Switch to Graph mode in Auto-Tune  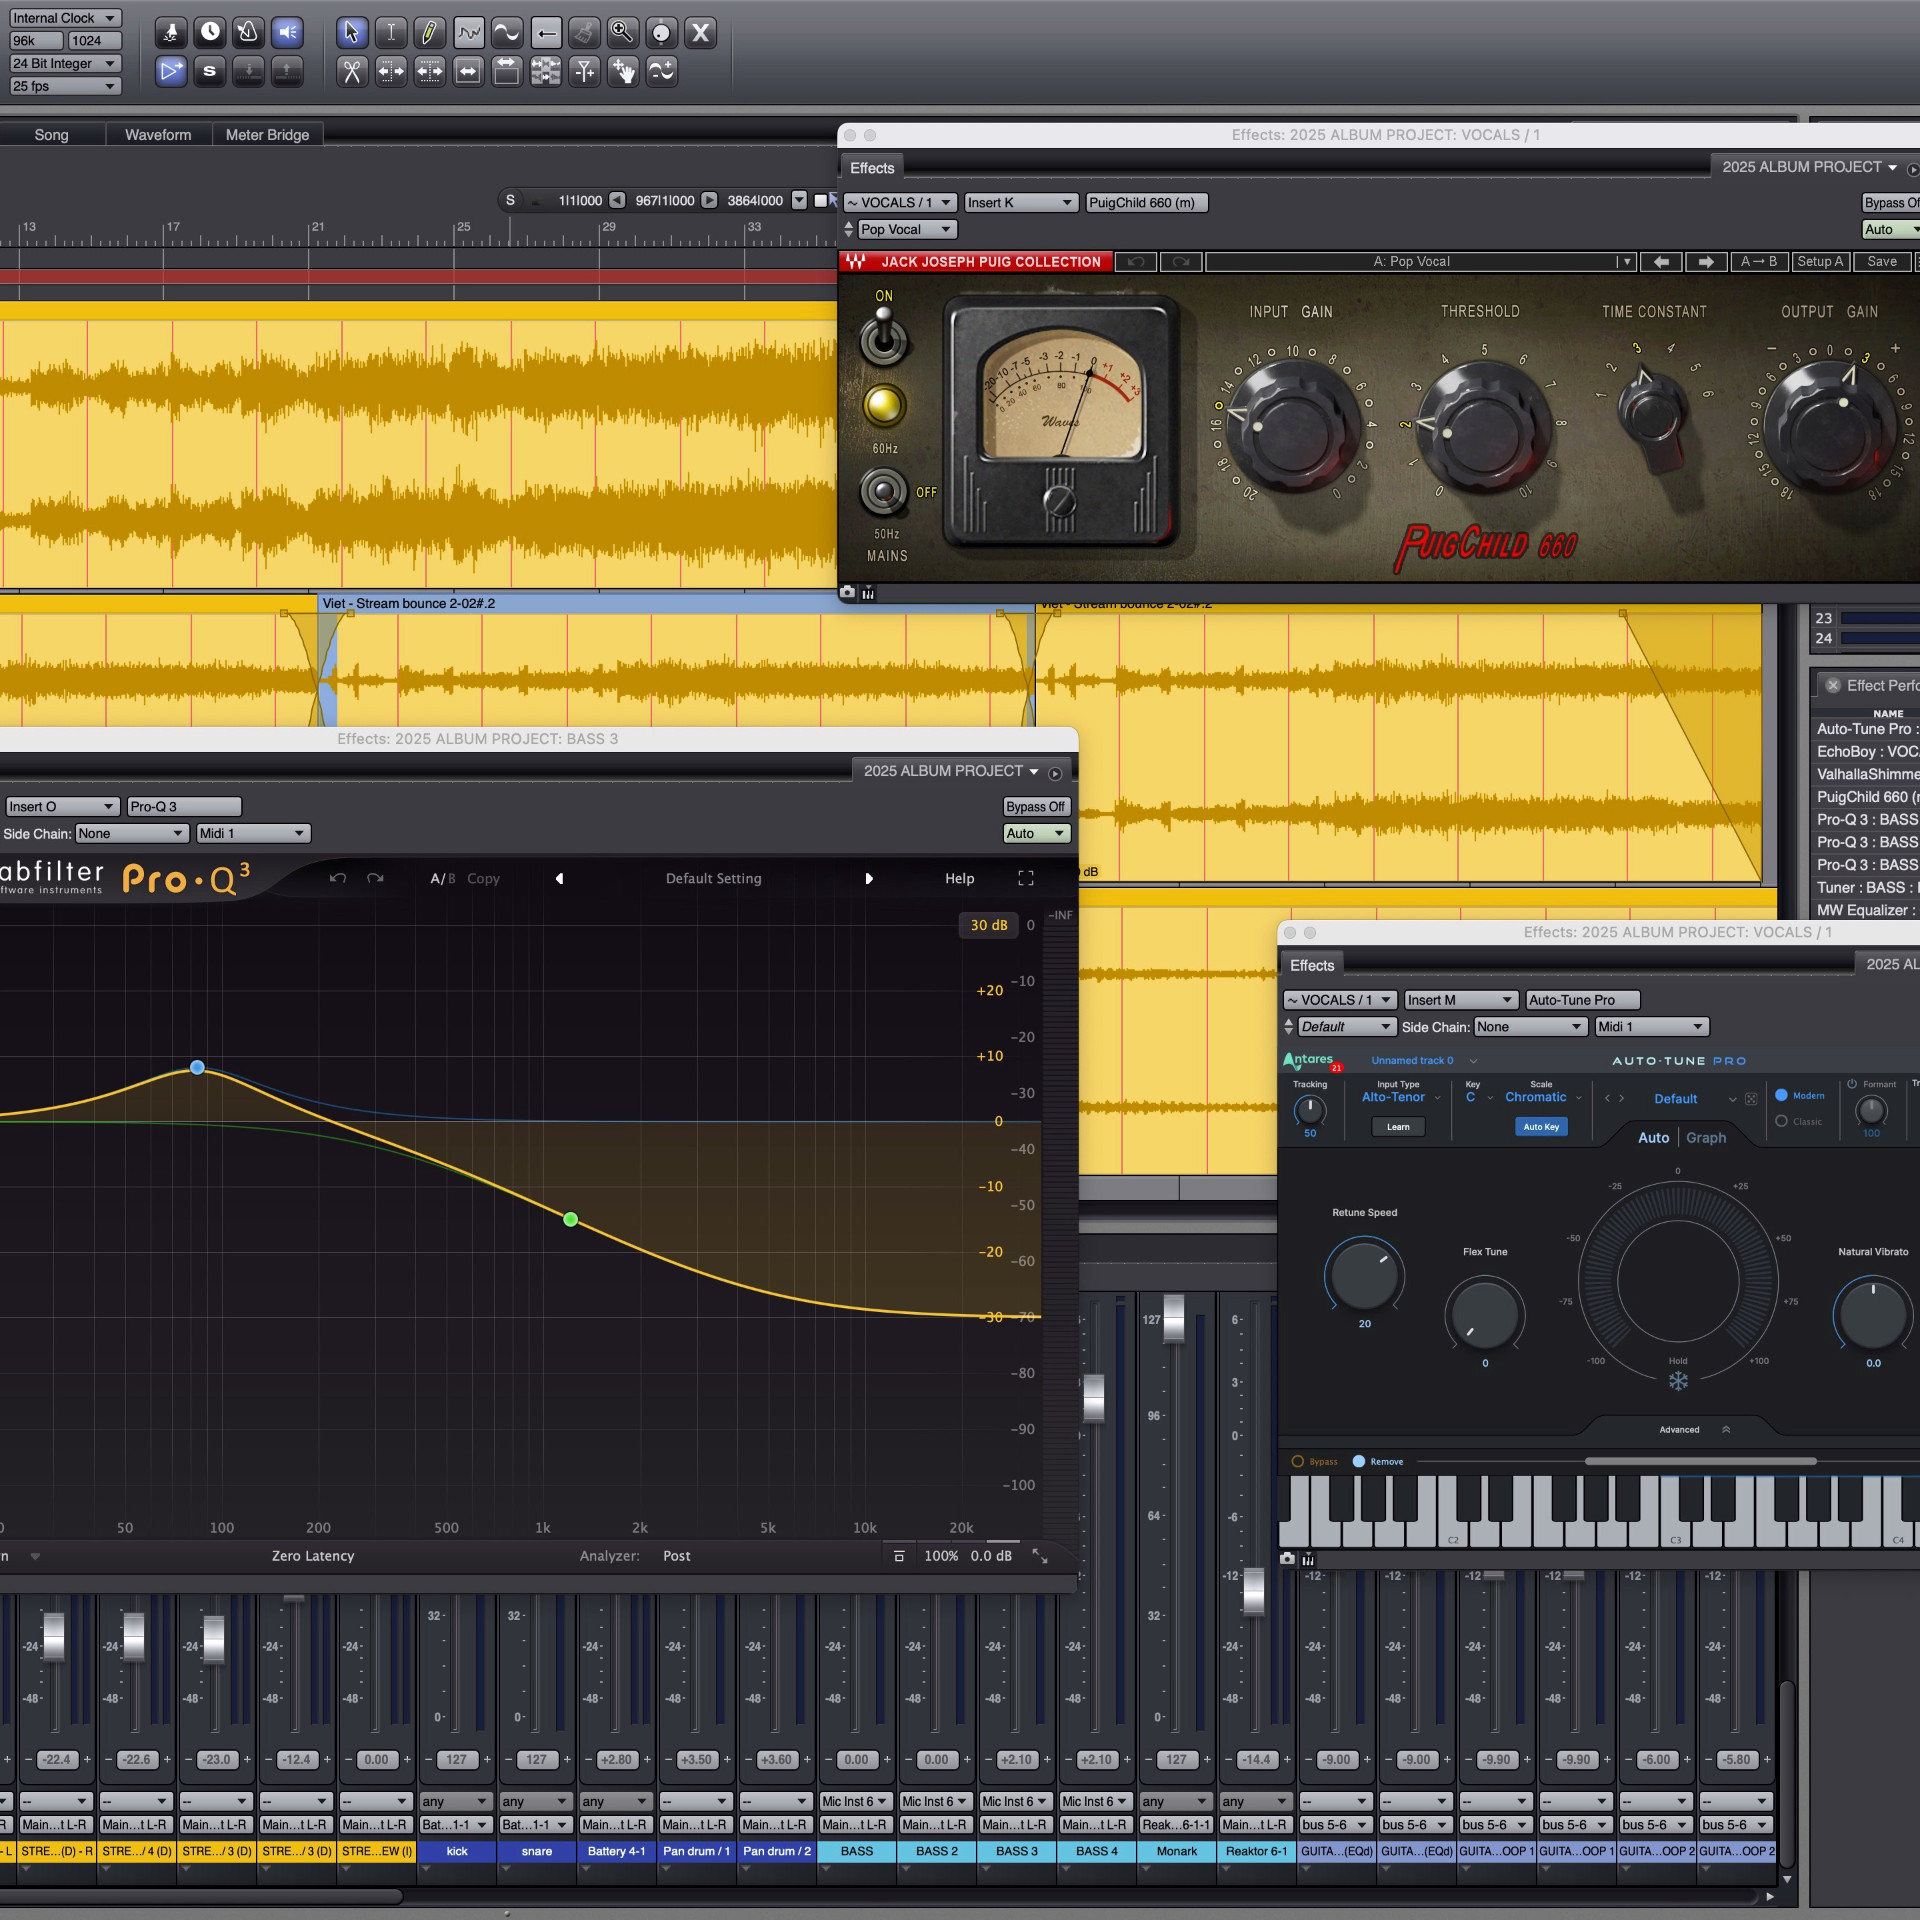(x=1706, y=1137)
